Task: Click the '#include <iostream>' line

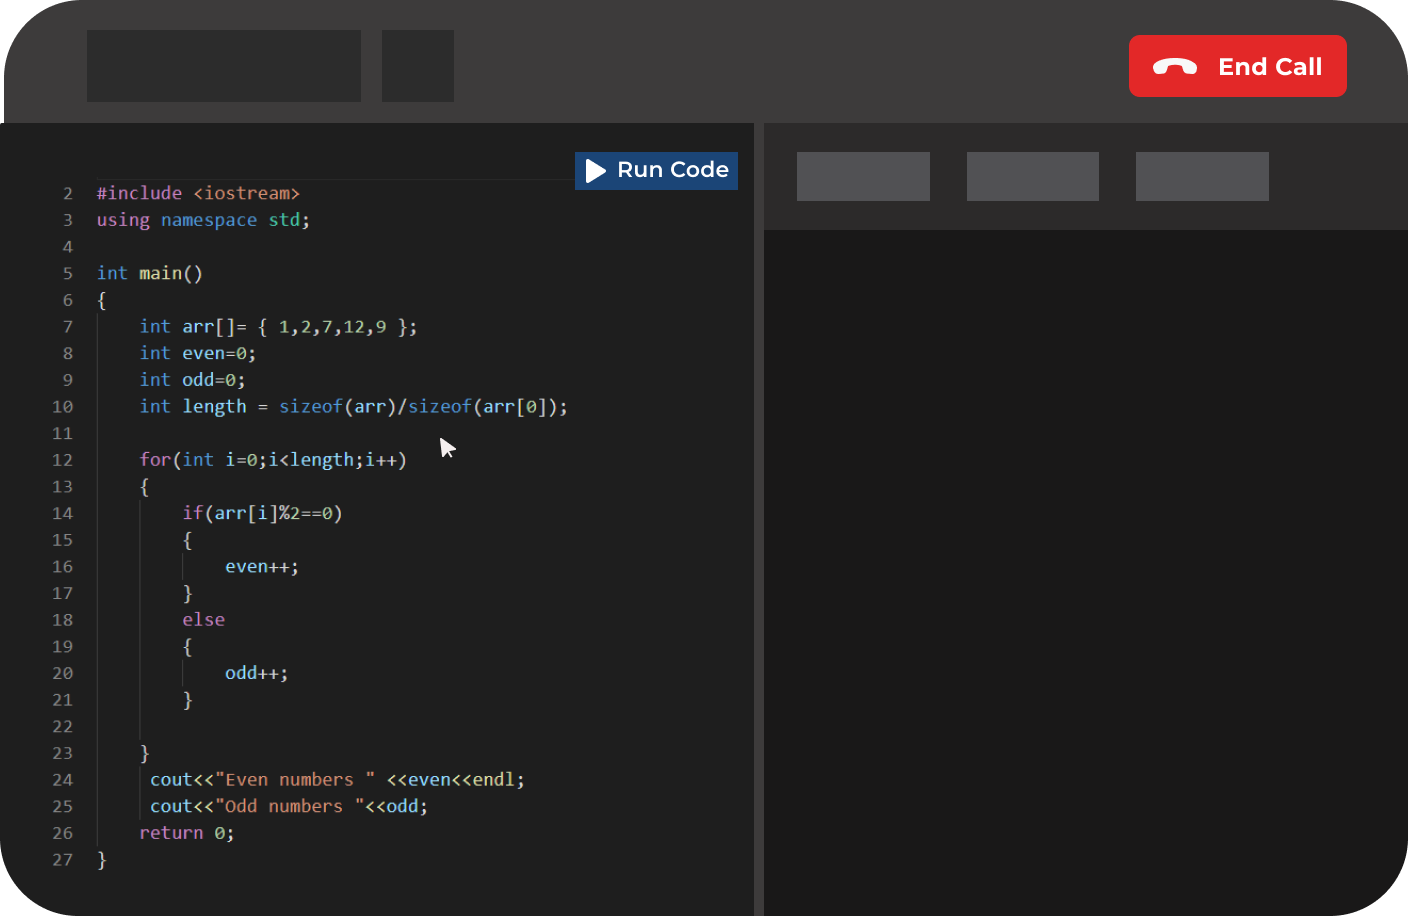Action: [x=198, y=193]
